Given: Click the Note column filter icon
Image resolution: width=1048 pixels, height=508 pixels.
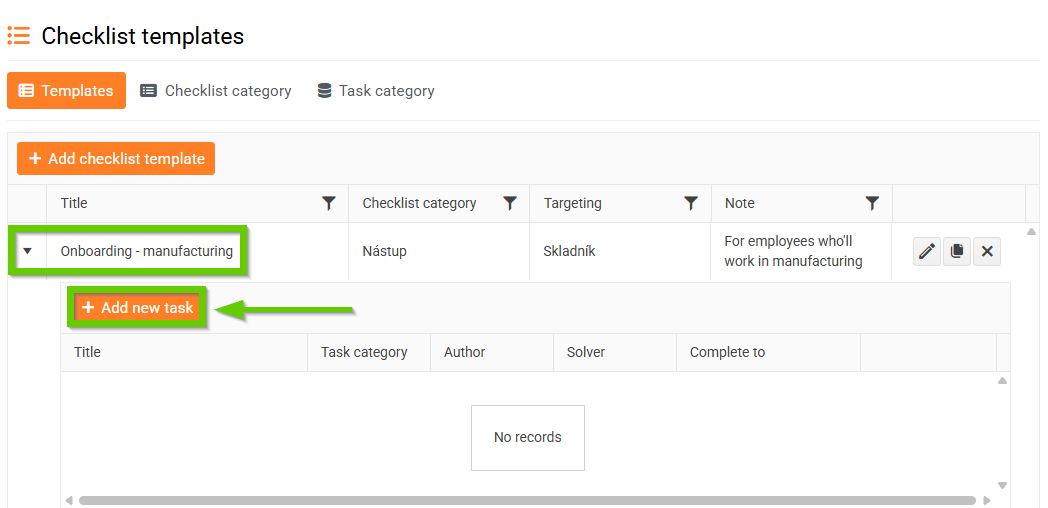Looking at the screenshot, I should coord(872,203).
